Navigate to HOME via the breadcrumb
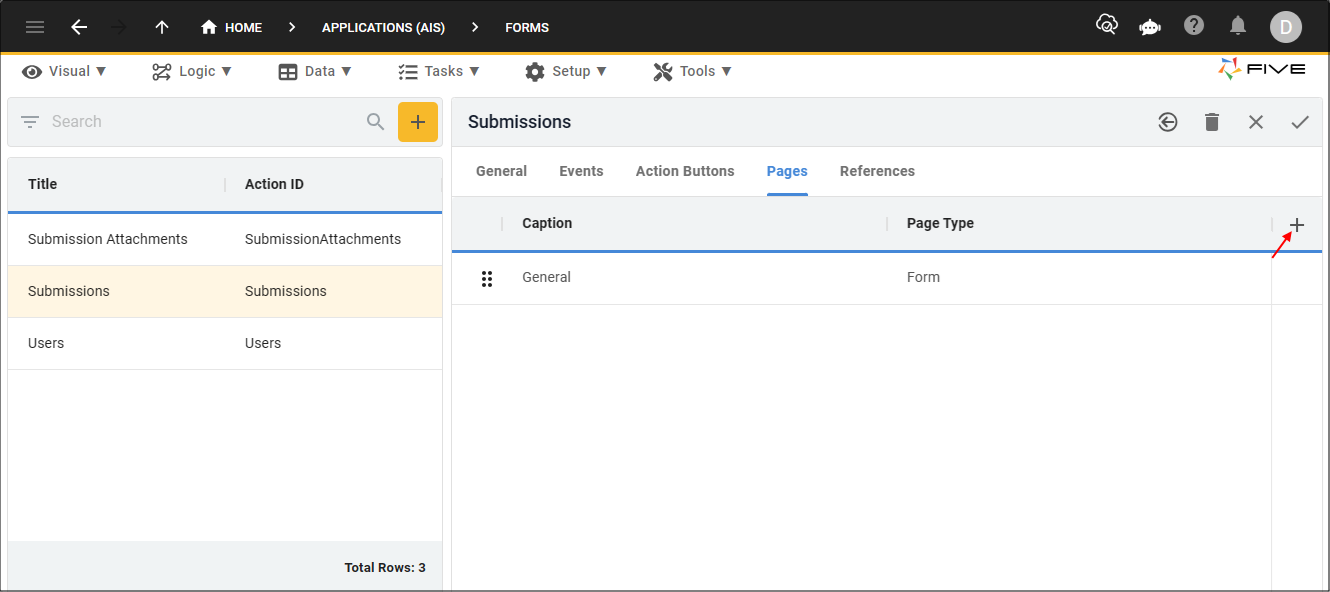The height and width of the screenshot is (592, 1330). pos(231,27)
